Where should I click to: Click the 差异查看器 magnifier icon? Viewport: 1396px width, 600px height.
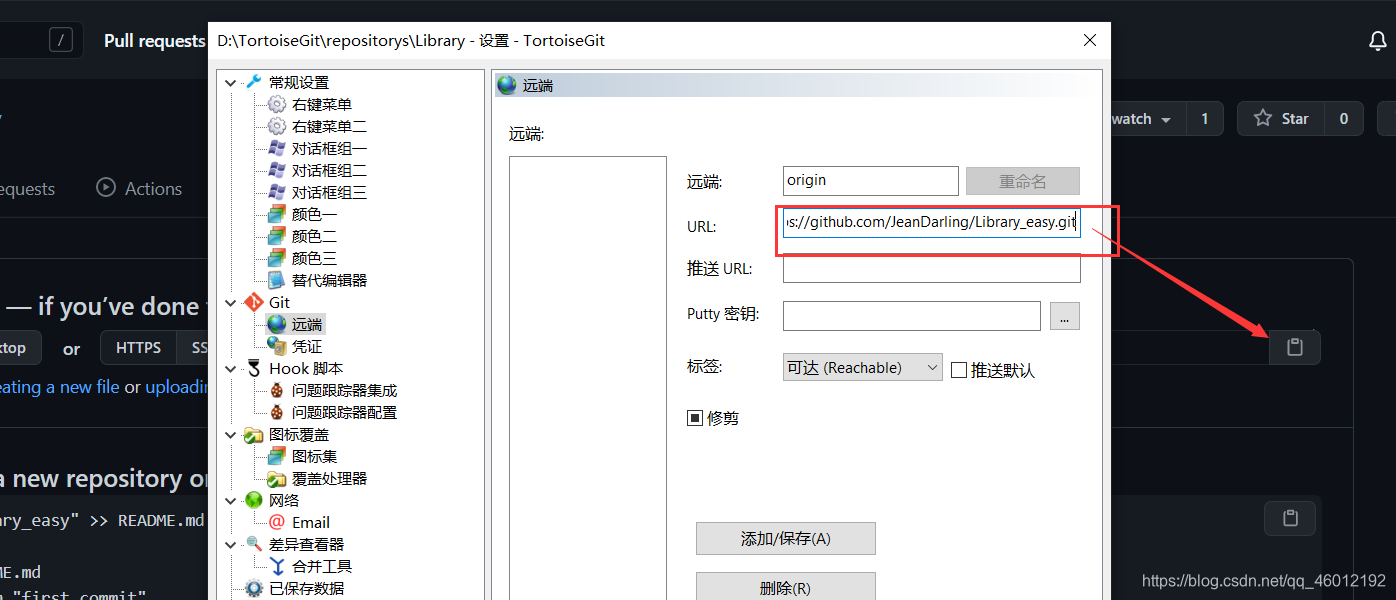[254, 544]
